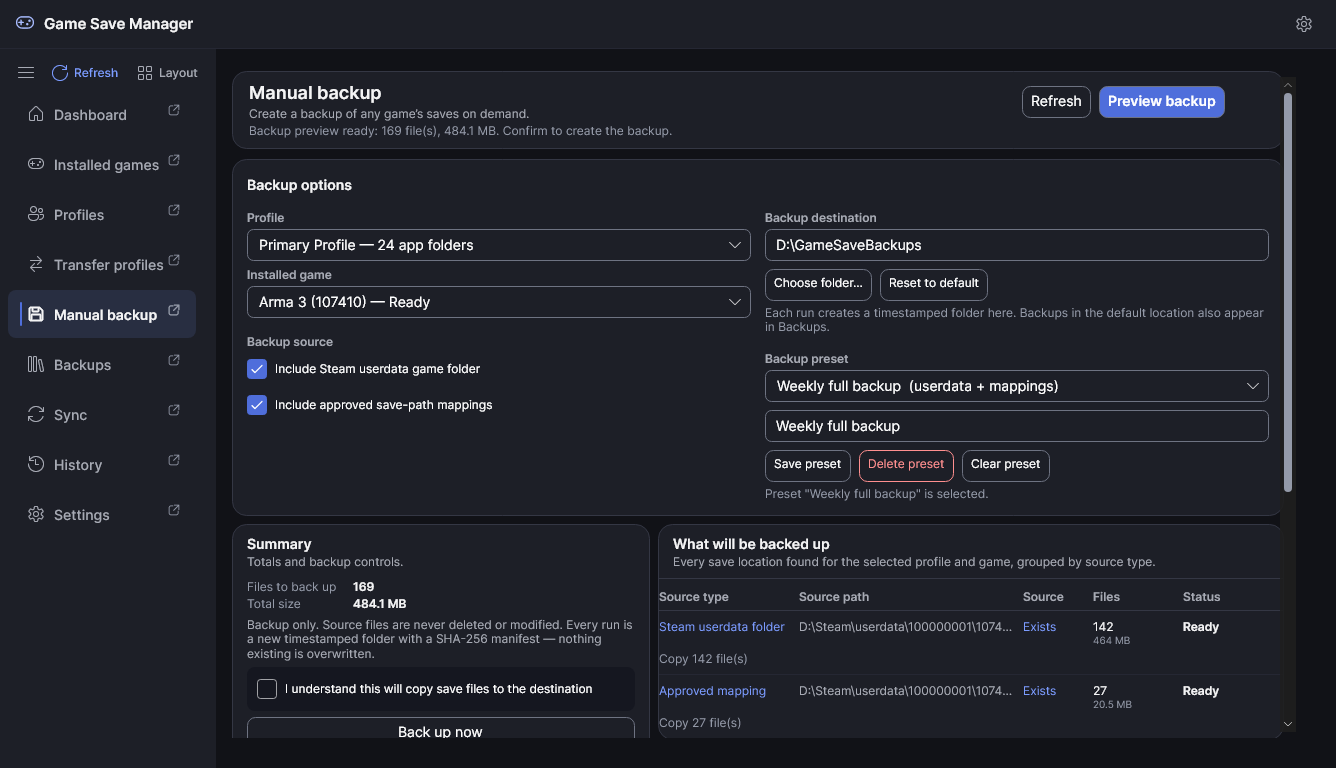
Task: Click the Source path column header
Action: [834, 597]
